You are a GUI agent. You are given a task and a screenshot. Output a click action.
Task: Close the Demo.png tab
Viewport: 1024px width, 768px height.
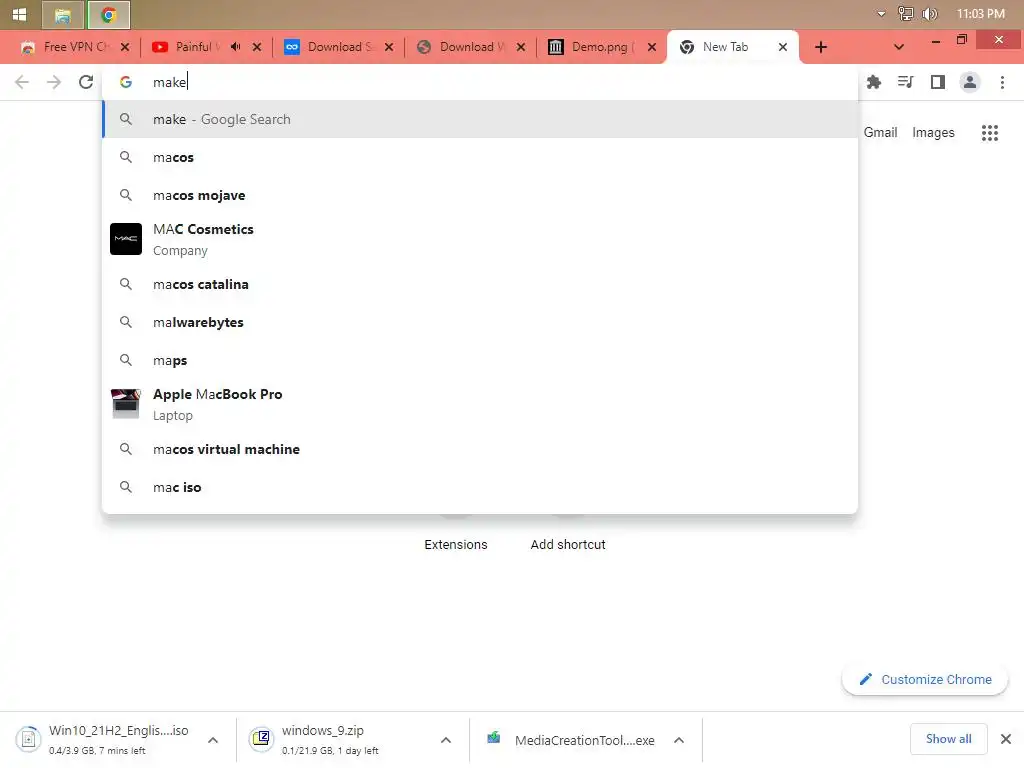652,47
